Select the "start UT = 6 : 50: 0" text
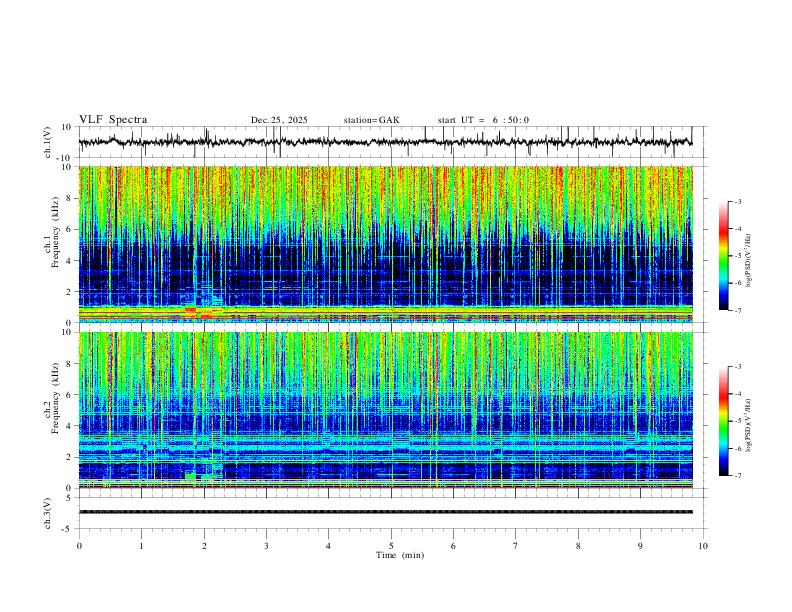 coord(483,120)
